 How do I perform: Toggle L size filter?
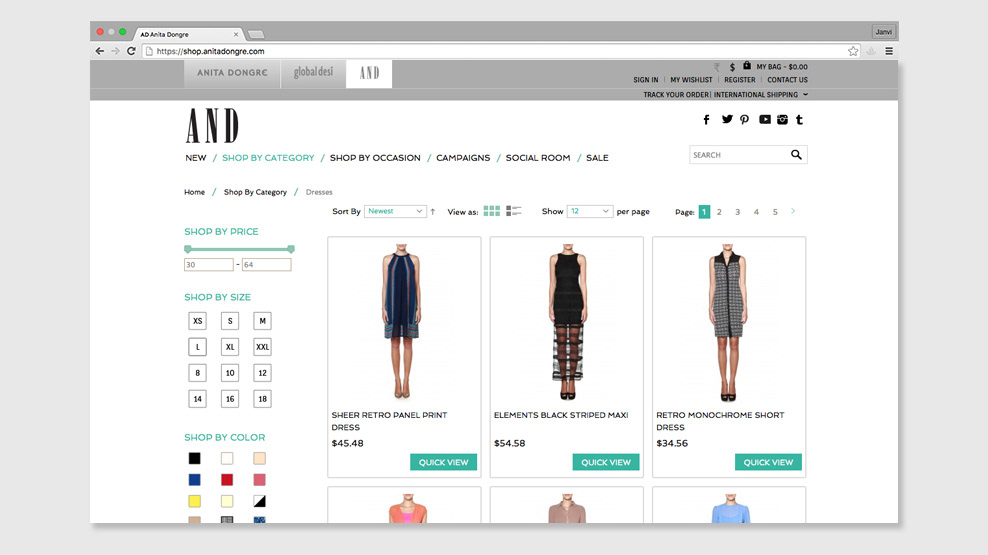197,347
